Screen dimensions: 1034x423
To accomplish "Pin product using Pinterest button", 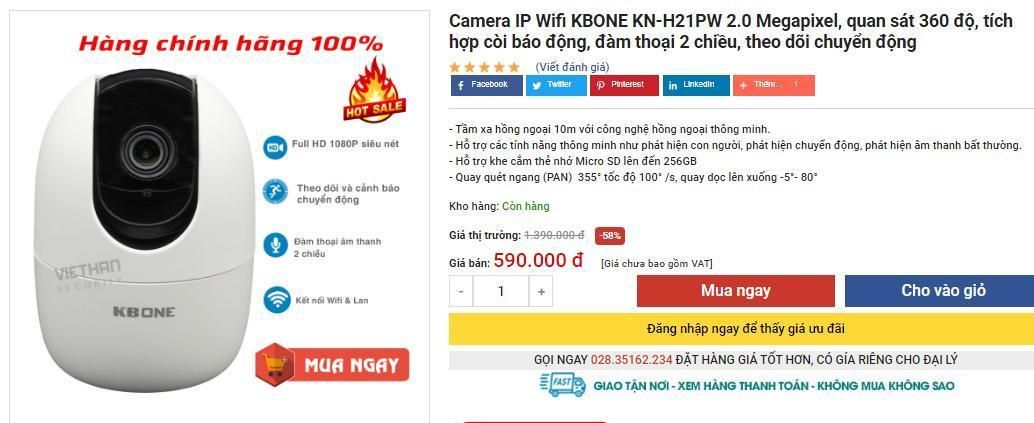I will [x=624, y=85].
